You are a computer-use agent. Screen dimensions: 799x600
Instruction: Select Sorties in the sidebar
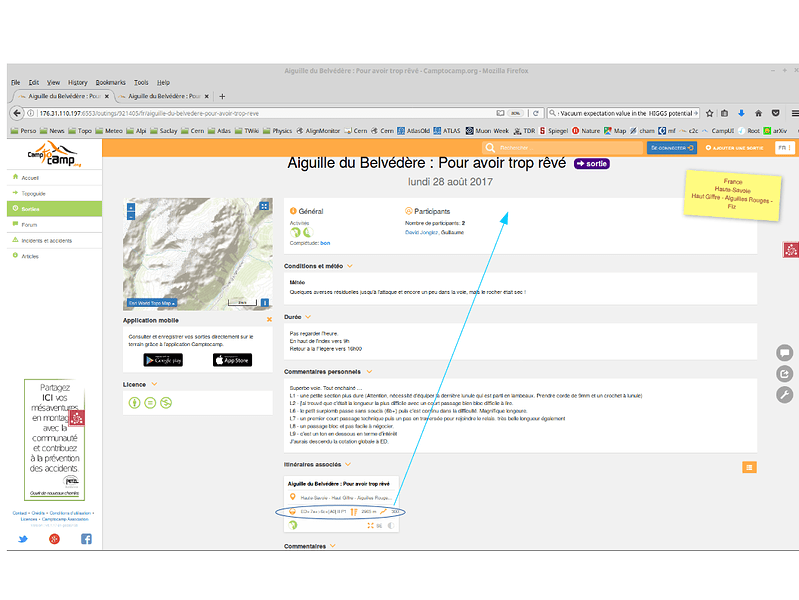(54, 209)
